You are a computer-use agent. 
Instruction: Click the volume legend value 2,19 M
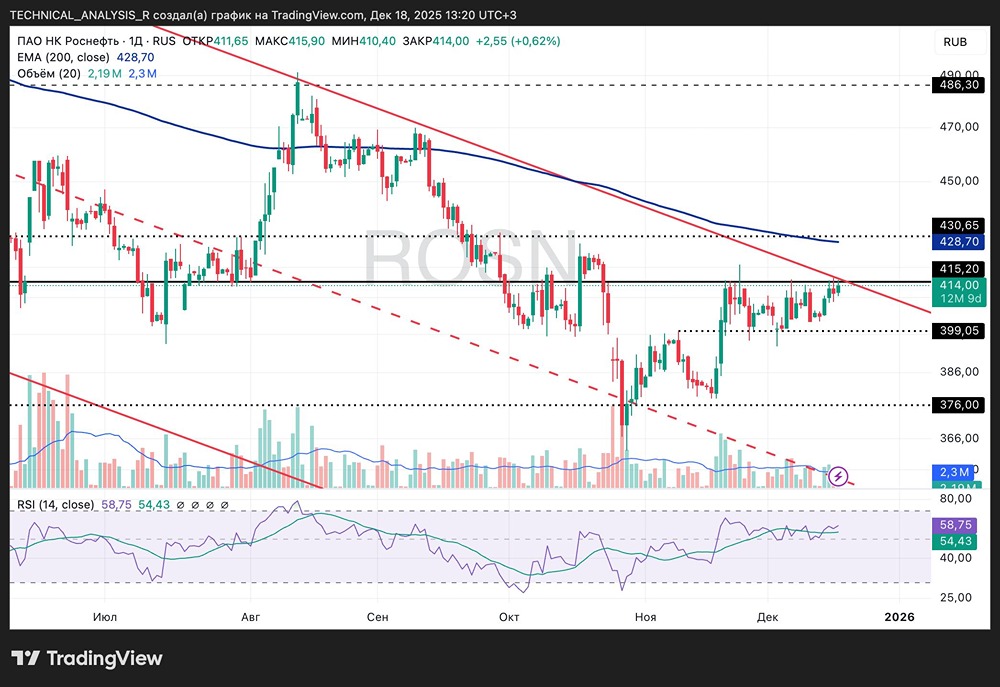[105, 74]
